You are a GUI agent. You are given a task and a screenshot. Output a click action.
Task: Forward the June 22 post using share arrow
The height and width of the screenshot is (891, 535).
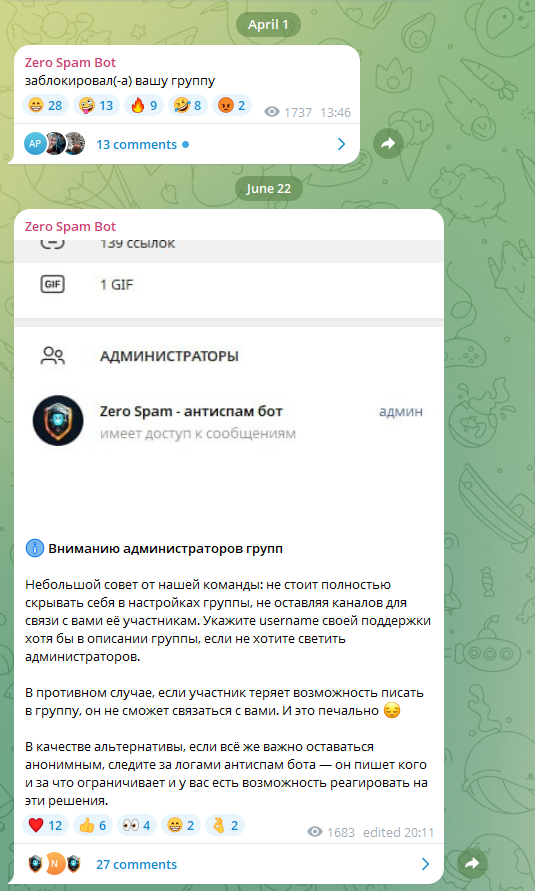pos(472,864)
